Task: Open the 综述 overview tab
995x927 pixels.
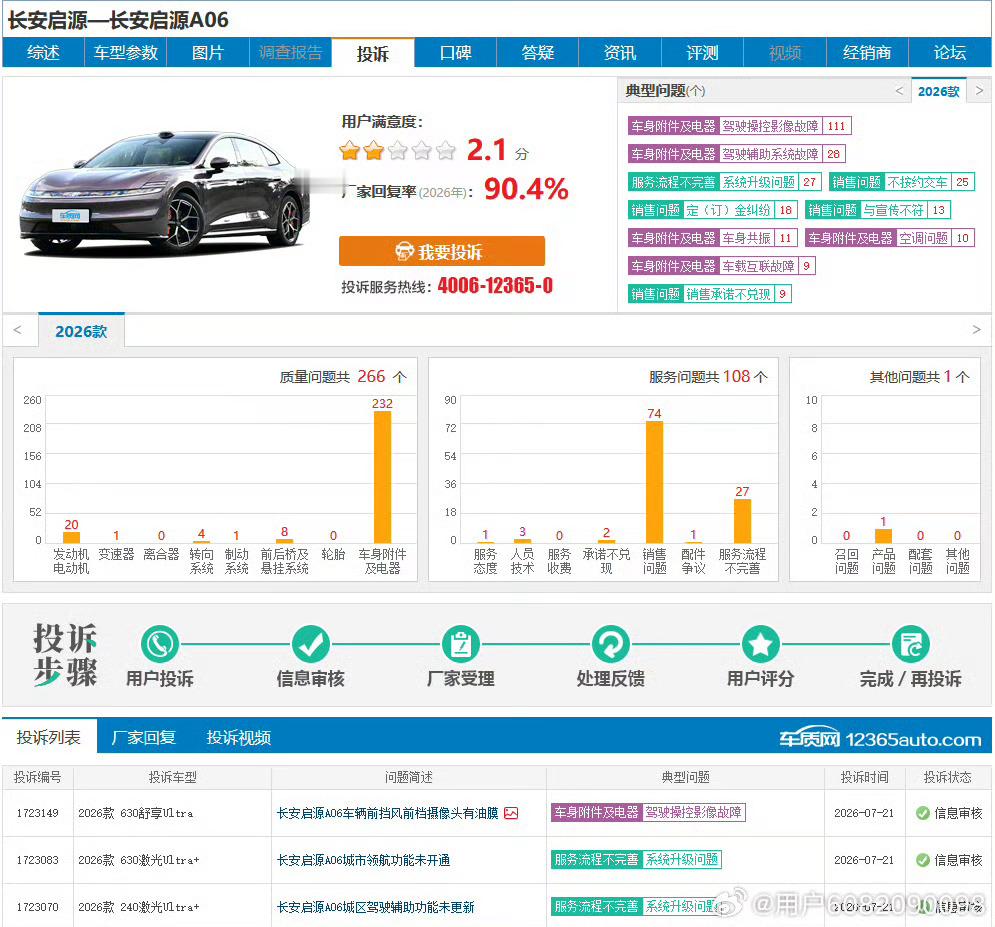Action: click(43, 53)
